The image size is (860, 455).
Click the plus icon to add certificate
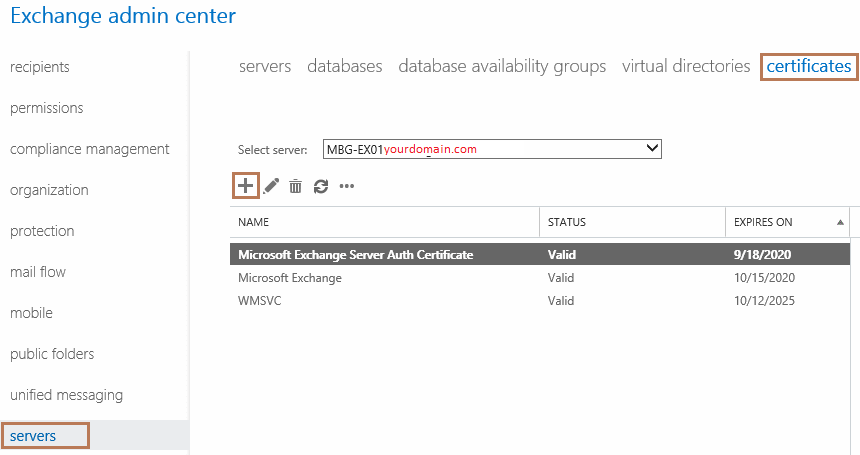pyautogui.click(x=245, y=186)
